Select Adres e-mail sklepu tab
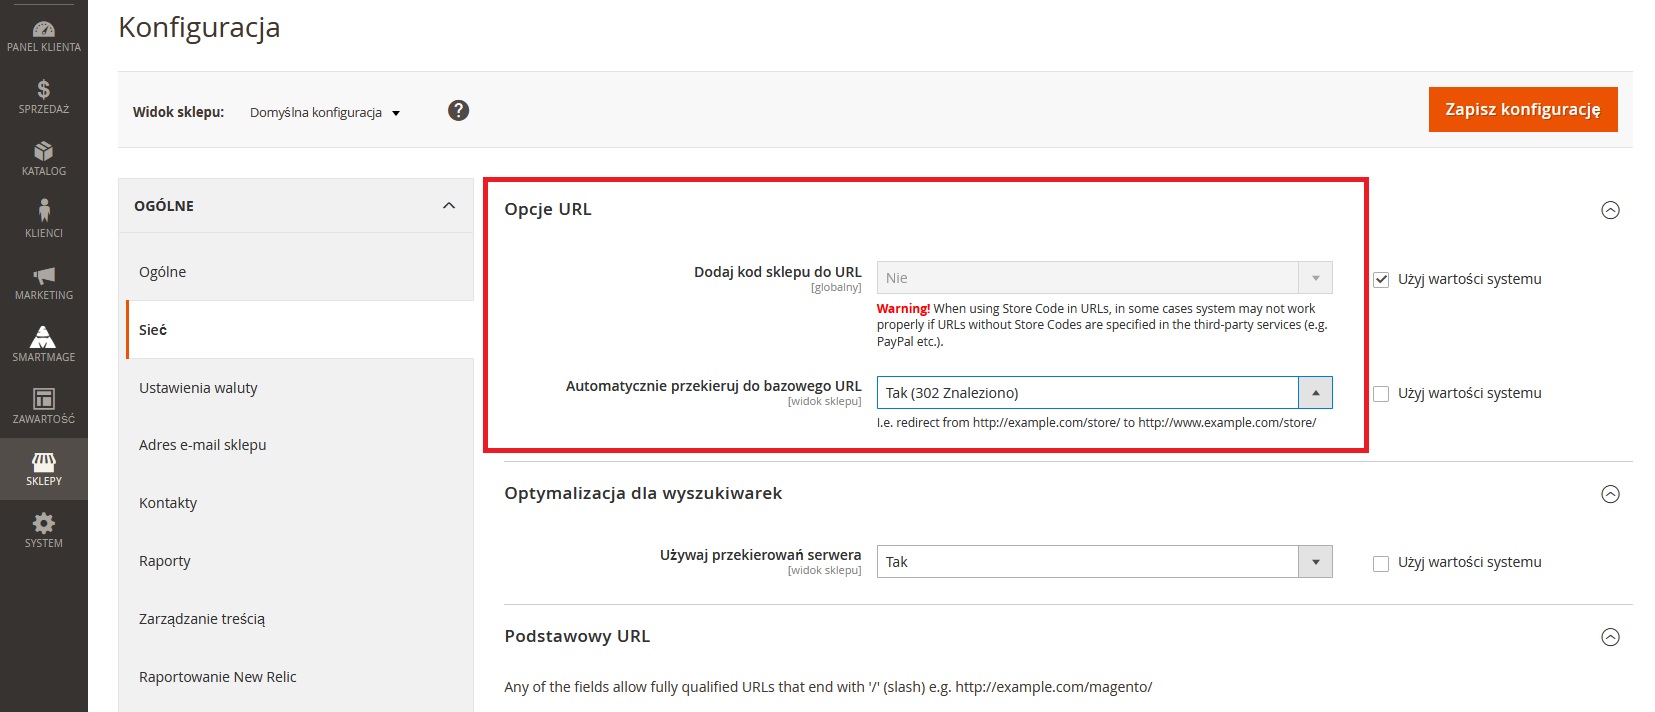Screen dimensions: 1655x712 (202, 445)
